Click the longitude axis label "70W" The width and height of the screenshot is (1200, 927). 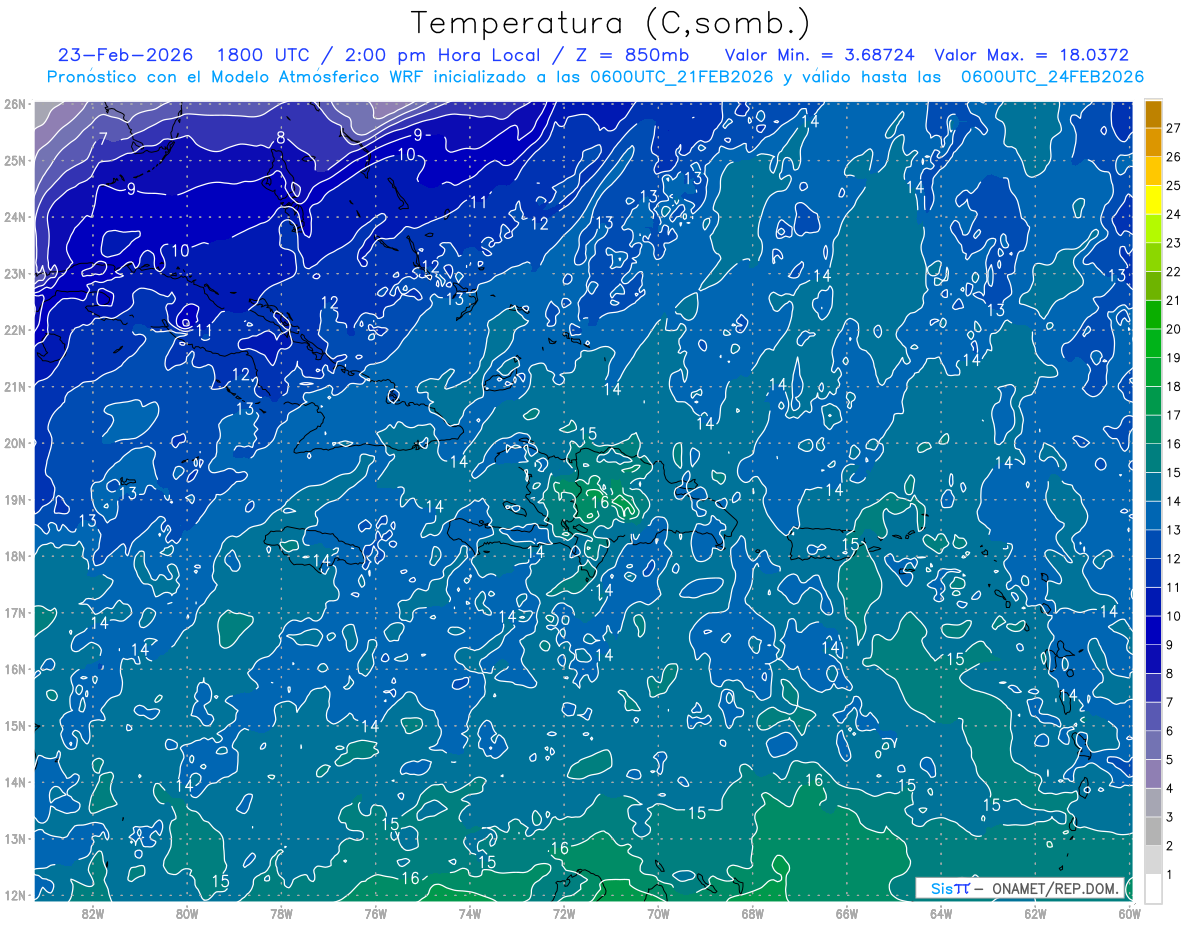658,912
